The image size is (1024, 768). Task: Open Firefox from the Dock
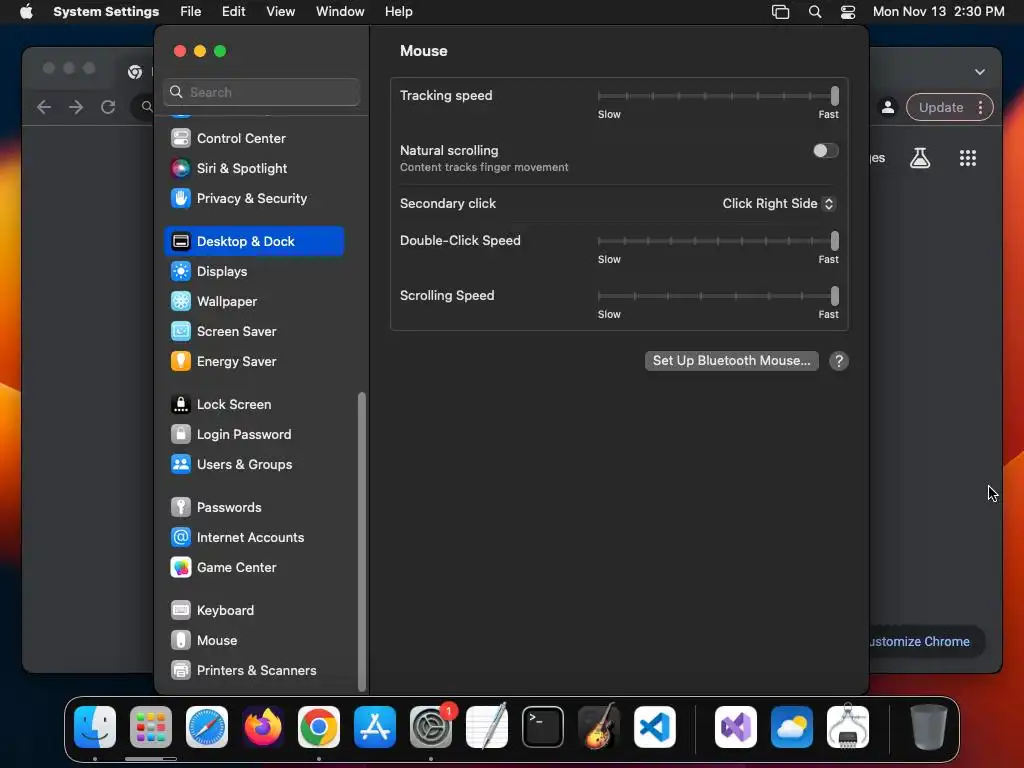click(x=263, y=727)
